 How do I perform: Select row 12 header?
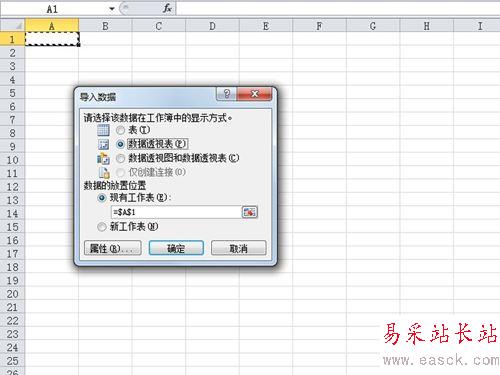click(x=13, y=187)
